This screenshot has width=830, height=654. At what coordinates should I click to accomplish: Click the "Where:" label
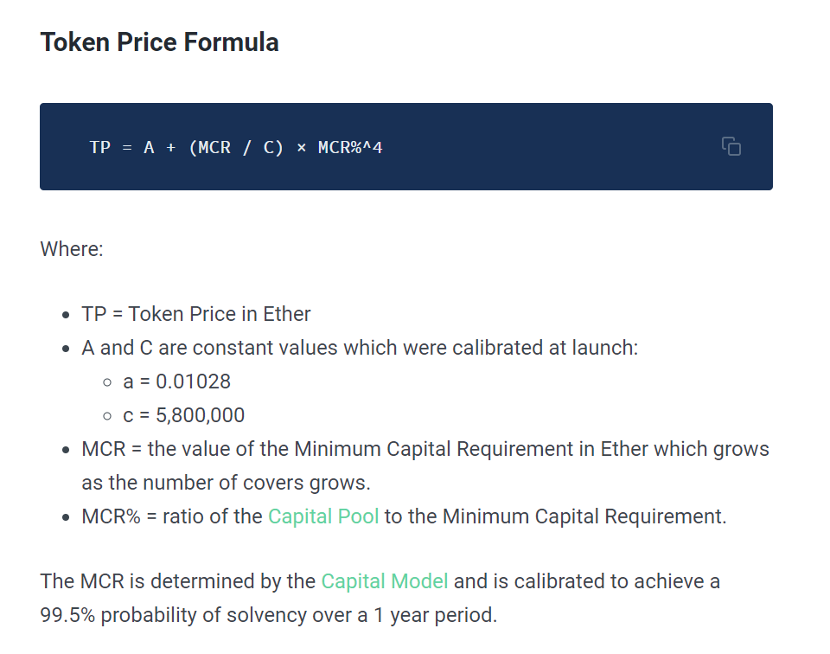click(72, 249)
